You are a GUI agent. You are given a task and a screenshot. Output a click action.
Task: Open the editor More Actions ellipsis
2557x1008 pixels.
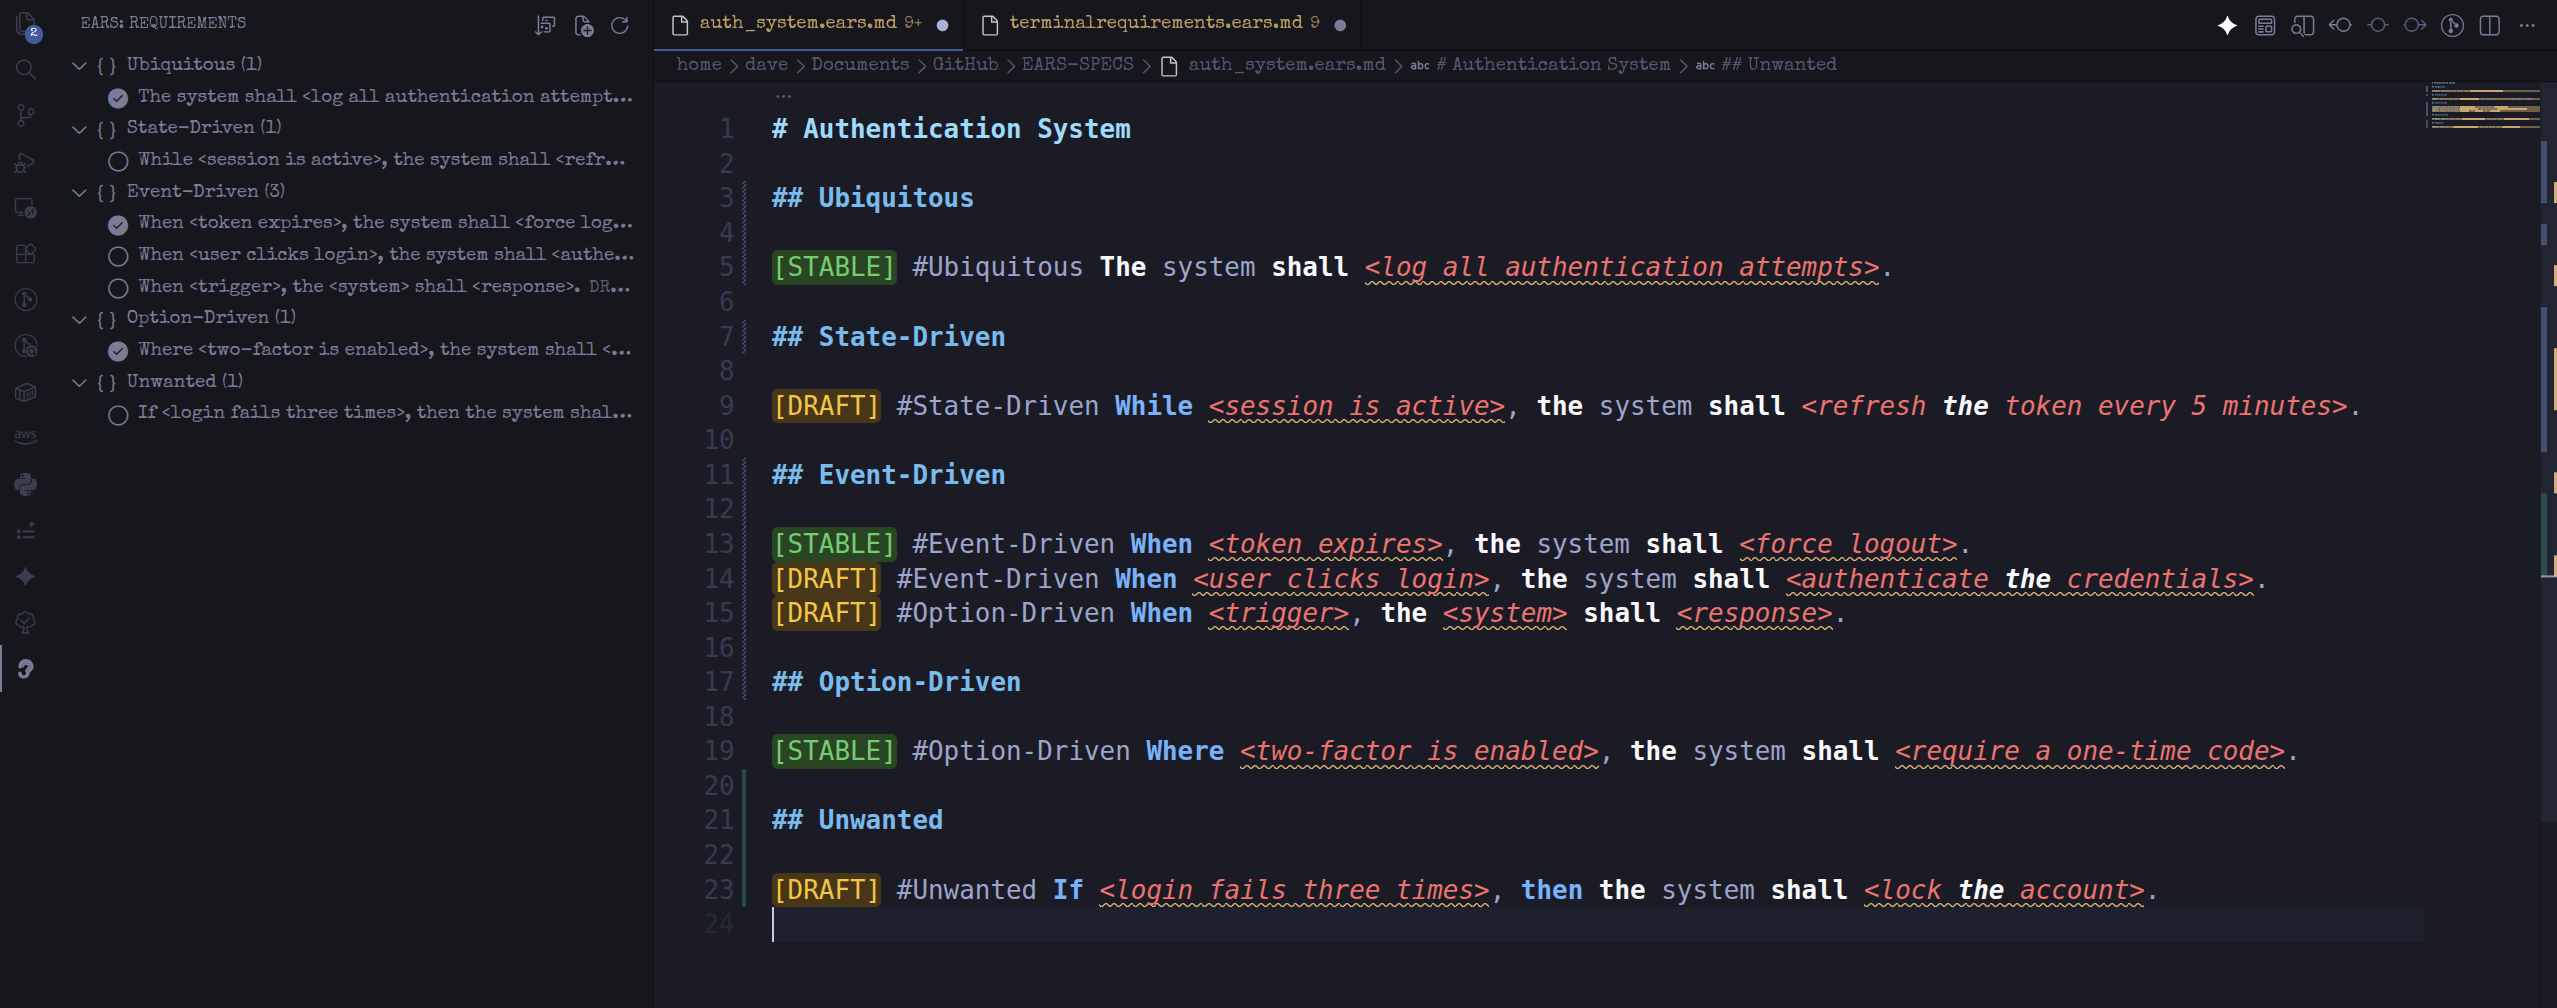(x=2527, y=25)
